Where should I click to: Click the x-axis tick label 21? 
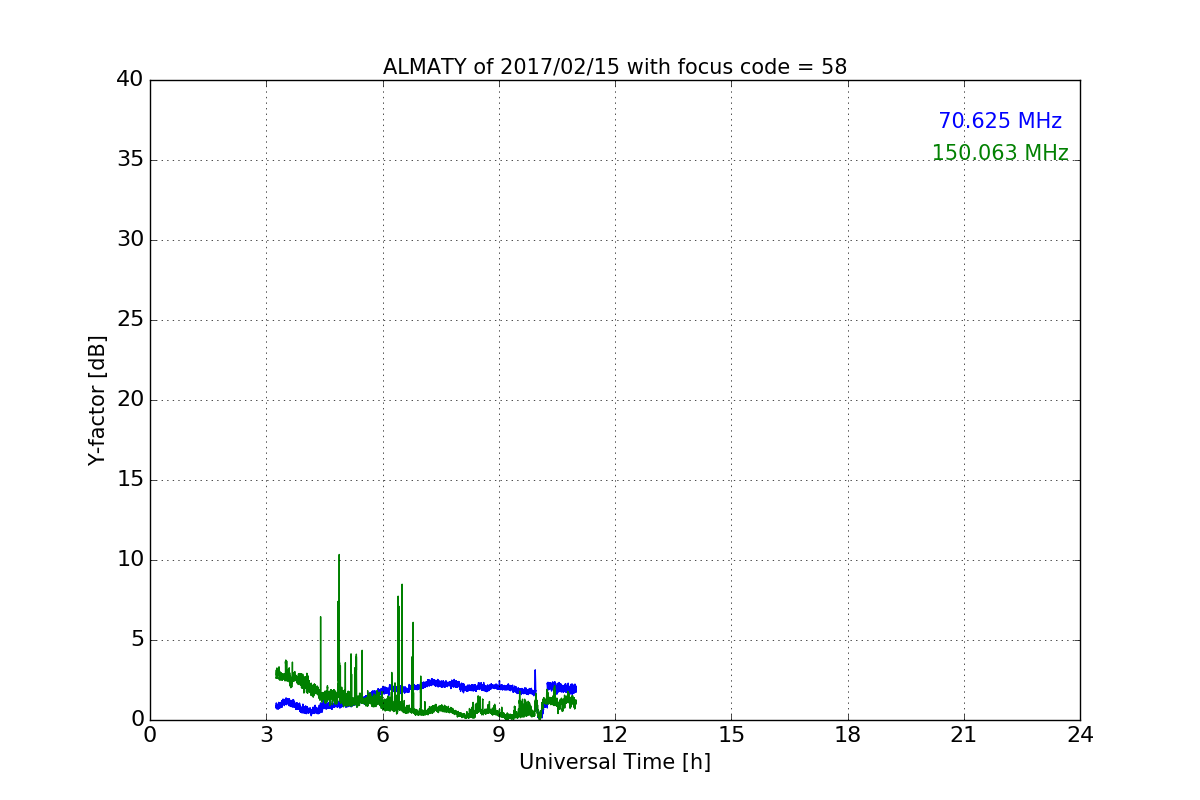point(964,734)
